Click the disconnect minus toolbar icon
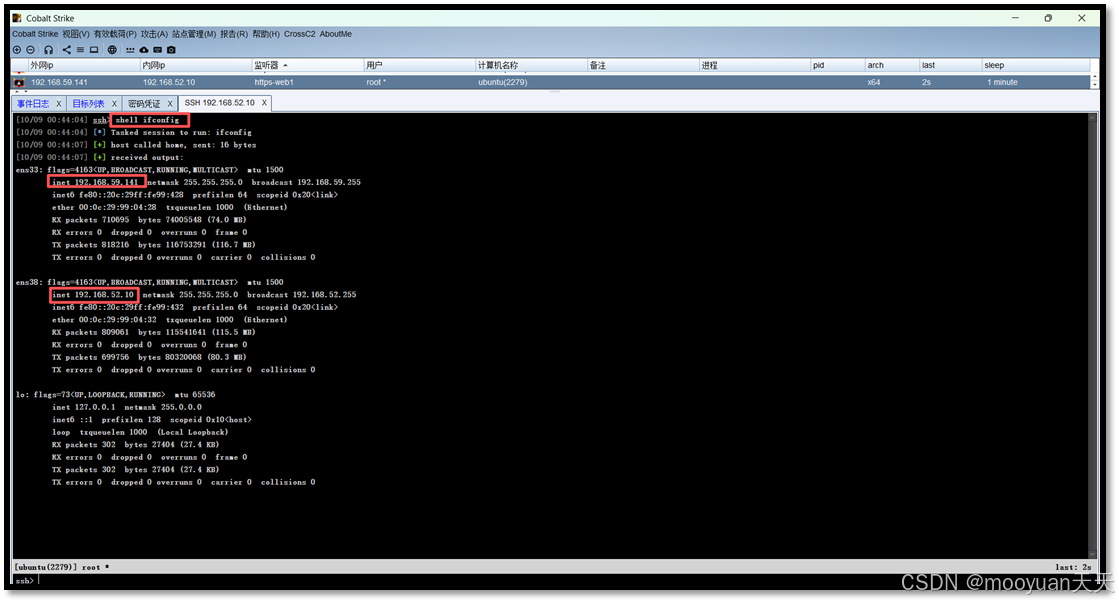 [31, 50]
